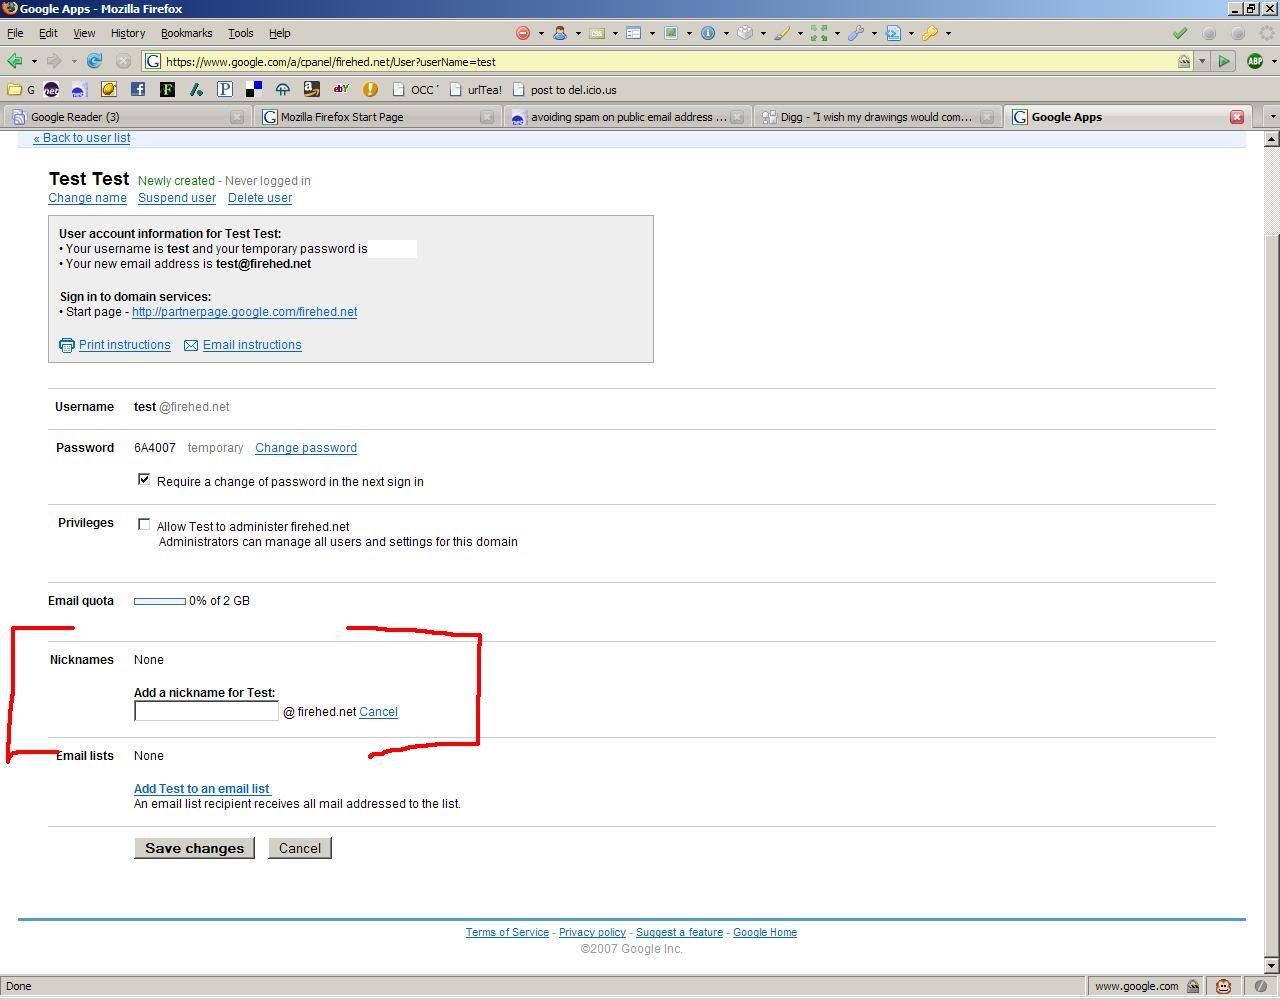Click the eBay bookmark icon
1280x1000 pixels.
pos(341,89)
